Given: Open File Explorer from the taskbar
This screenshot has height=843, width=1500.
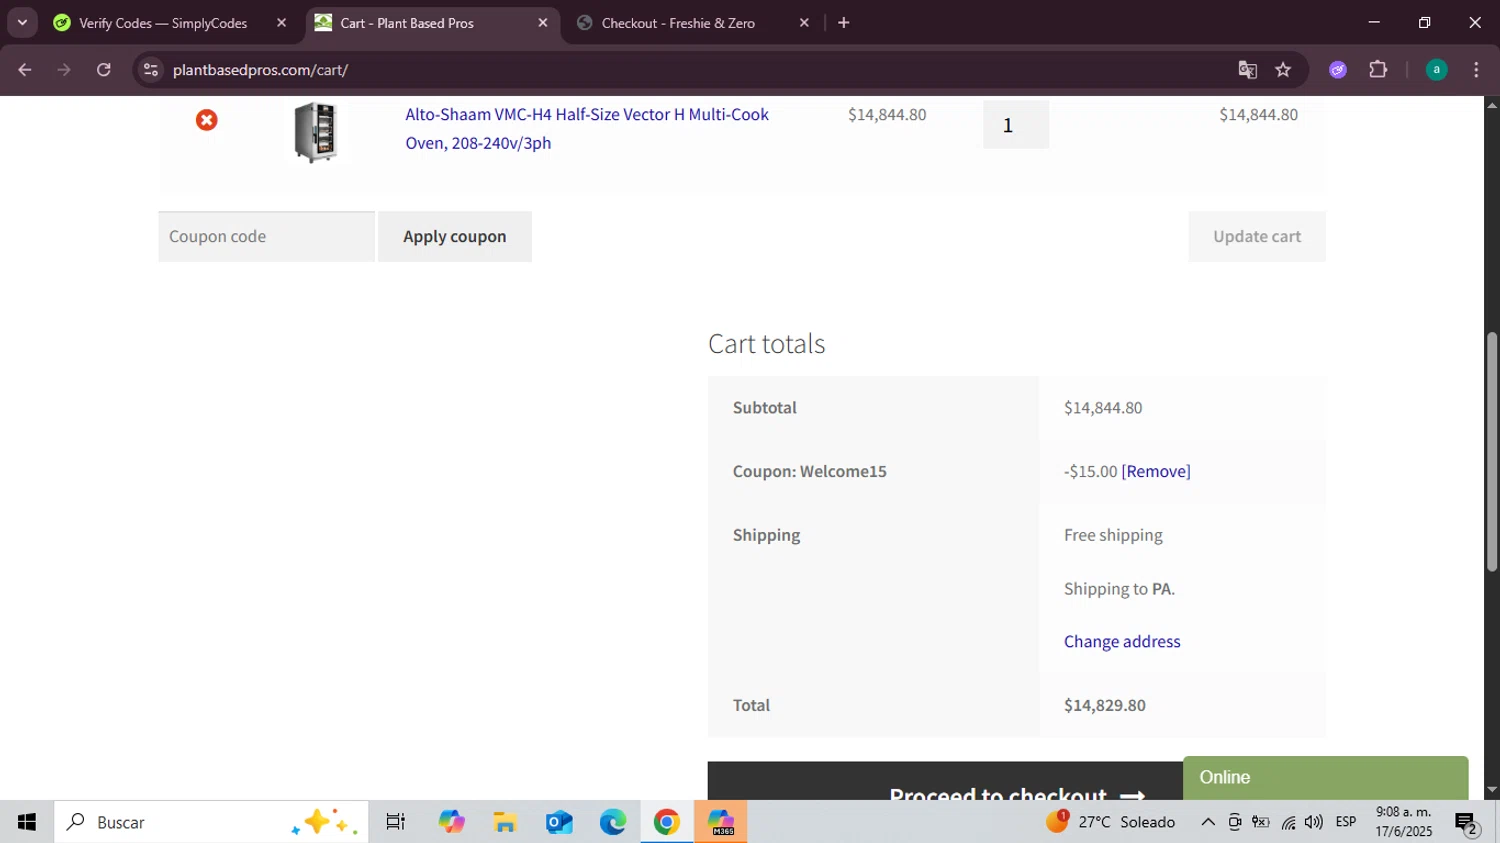Looking at the screenshot, I should 505,822.
